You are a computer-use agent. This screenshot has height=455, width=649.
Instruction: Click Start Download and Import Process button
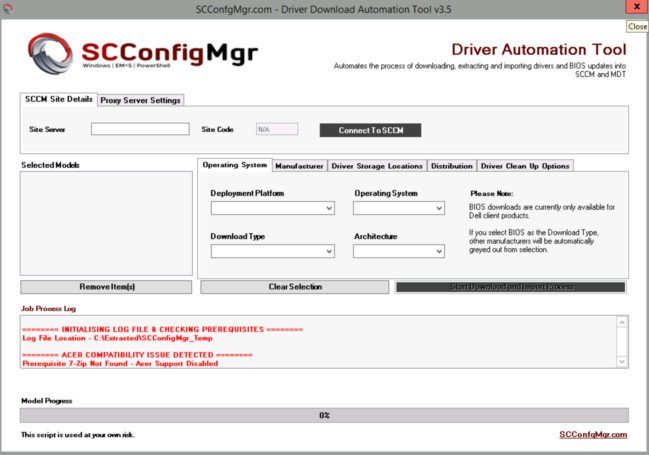(511, 287)
